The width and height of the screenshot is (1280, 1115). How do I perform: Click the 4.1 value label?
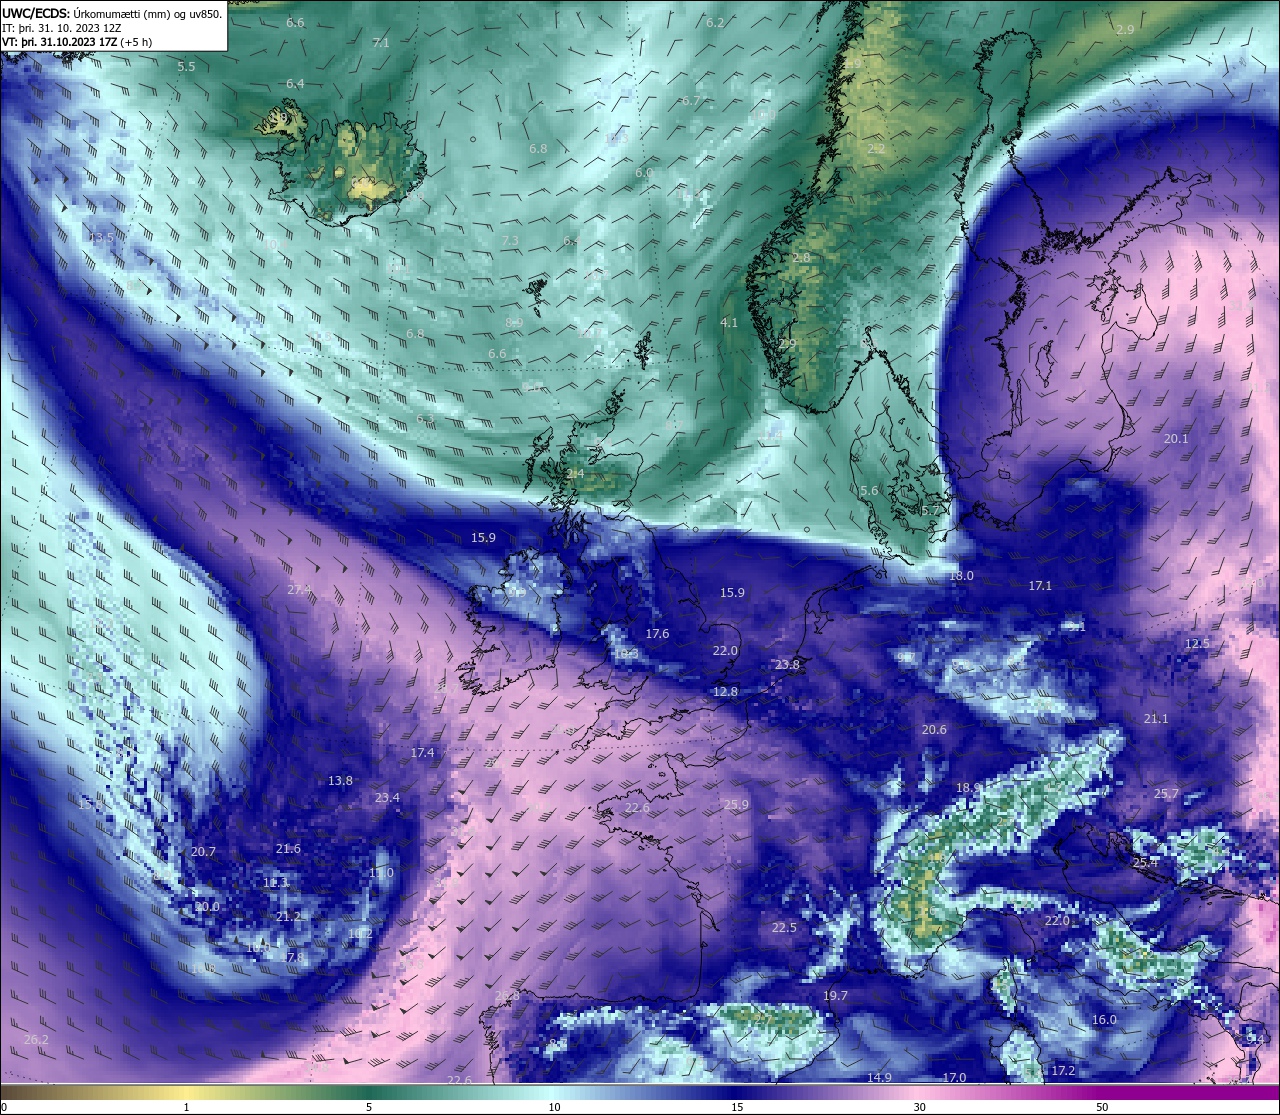tap(729, 323)
